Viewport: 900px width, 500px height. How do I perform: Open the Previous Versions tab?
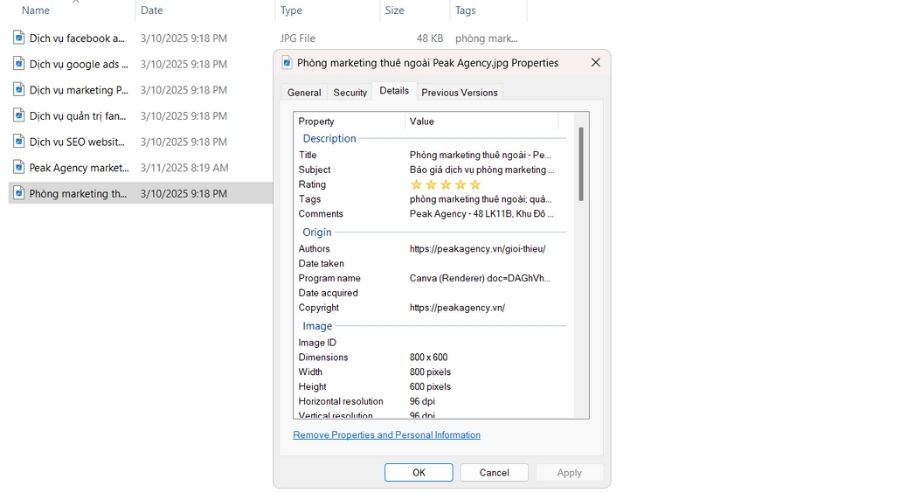(459, 92)
